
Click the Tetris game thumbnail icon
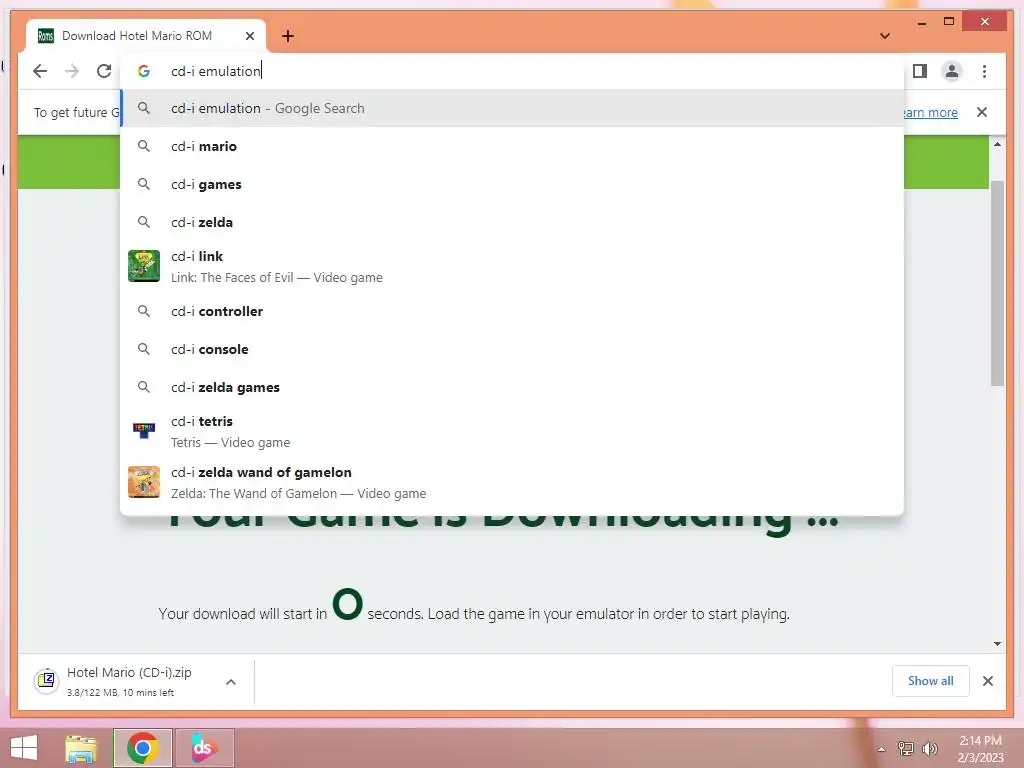pyautogui.click(x=144, y=430)
